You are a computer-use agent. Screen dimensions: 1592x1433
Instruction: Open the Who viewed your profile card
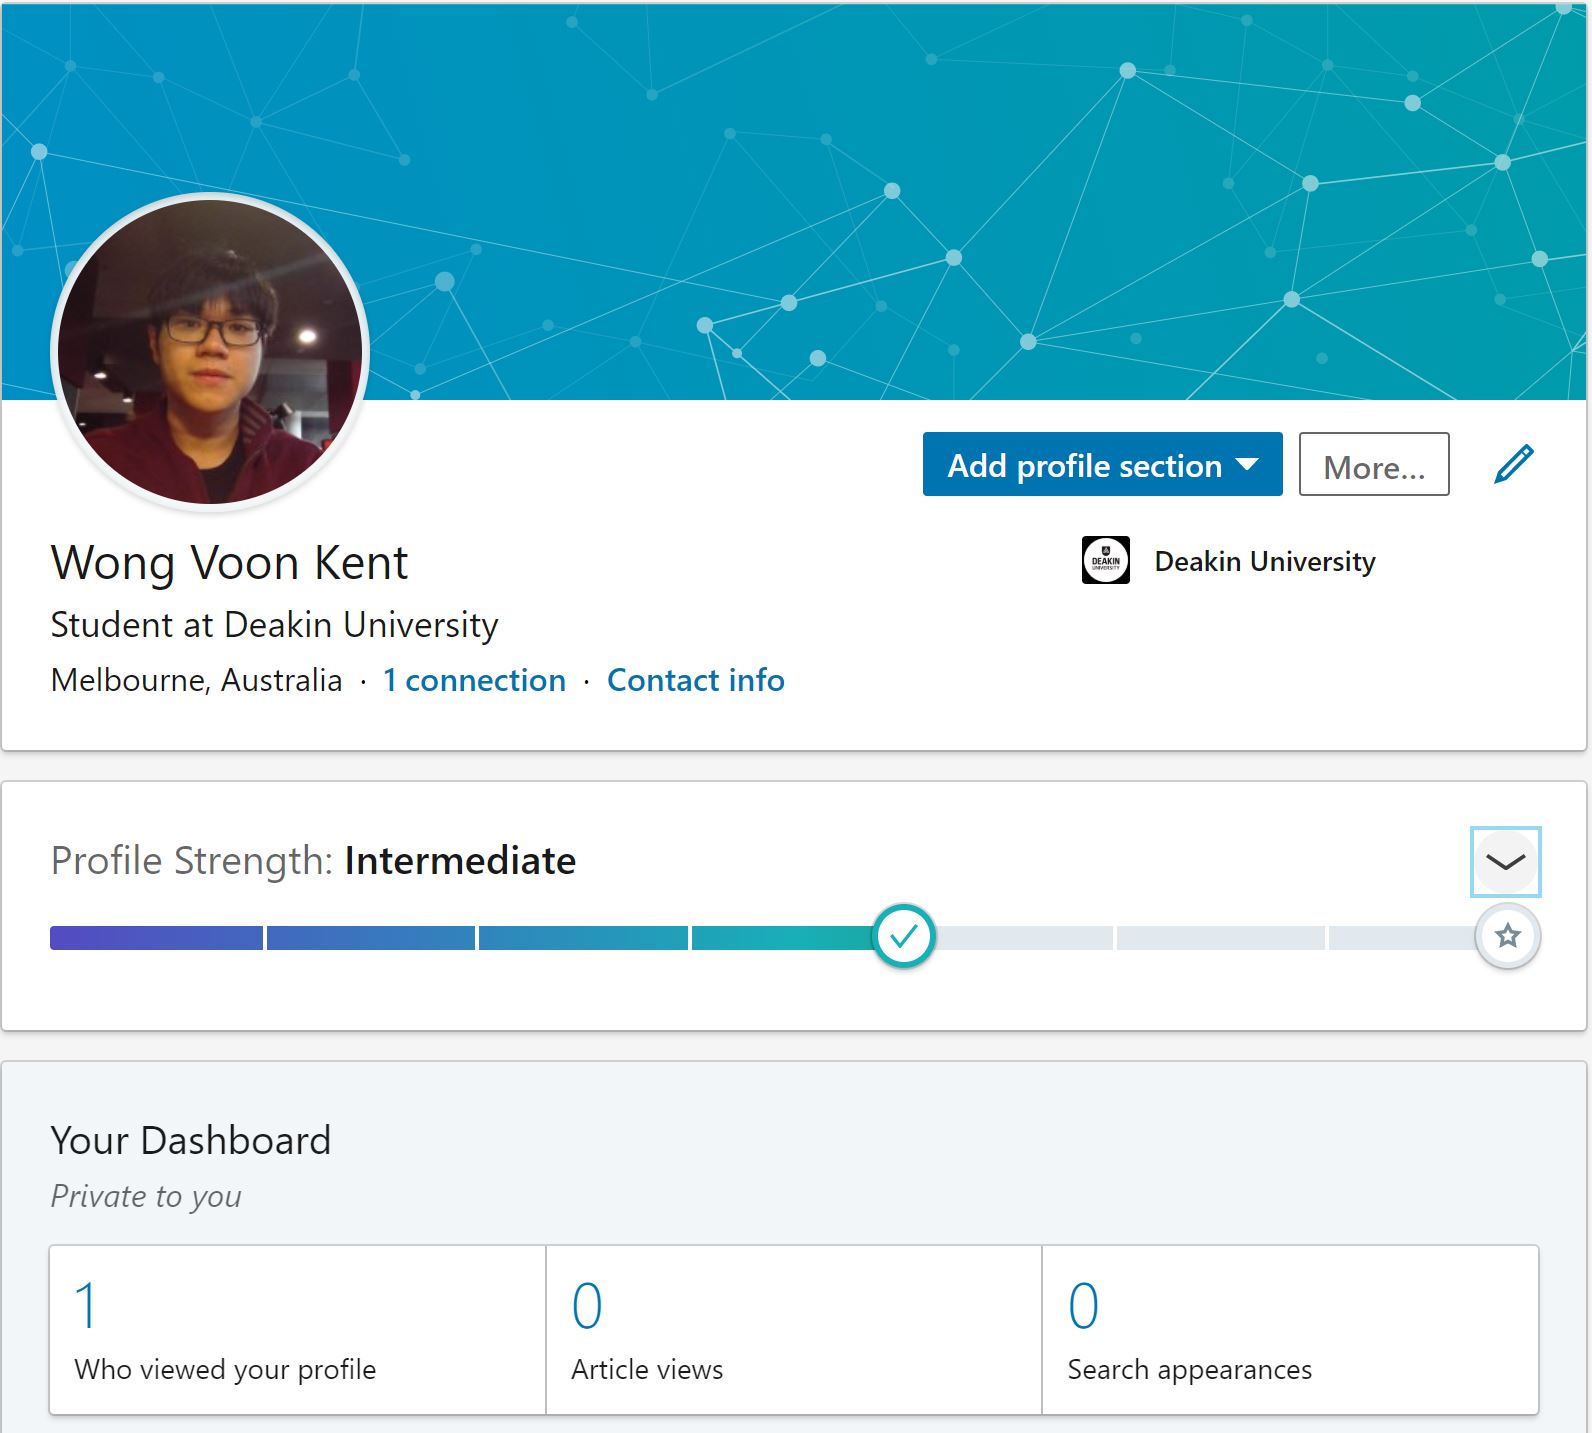297,1329
